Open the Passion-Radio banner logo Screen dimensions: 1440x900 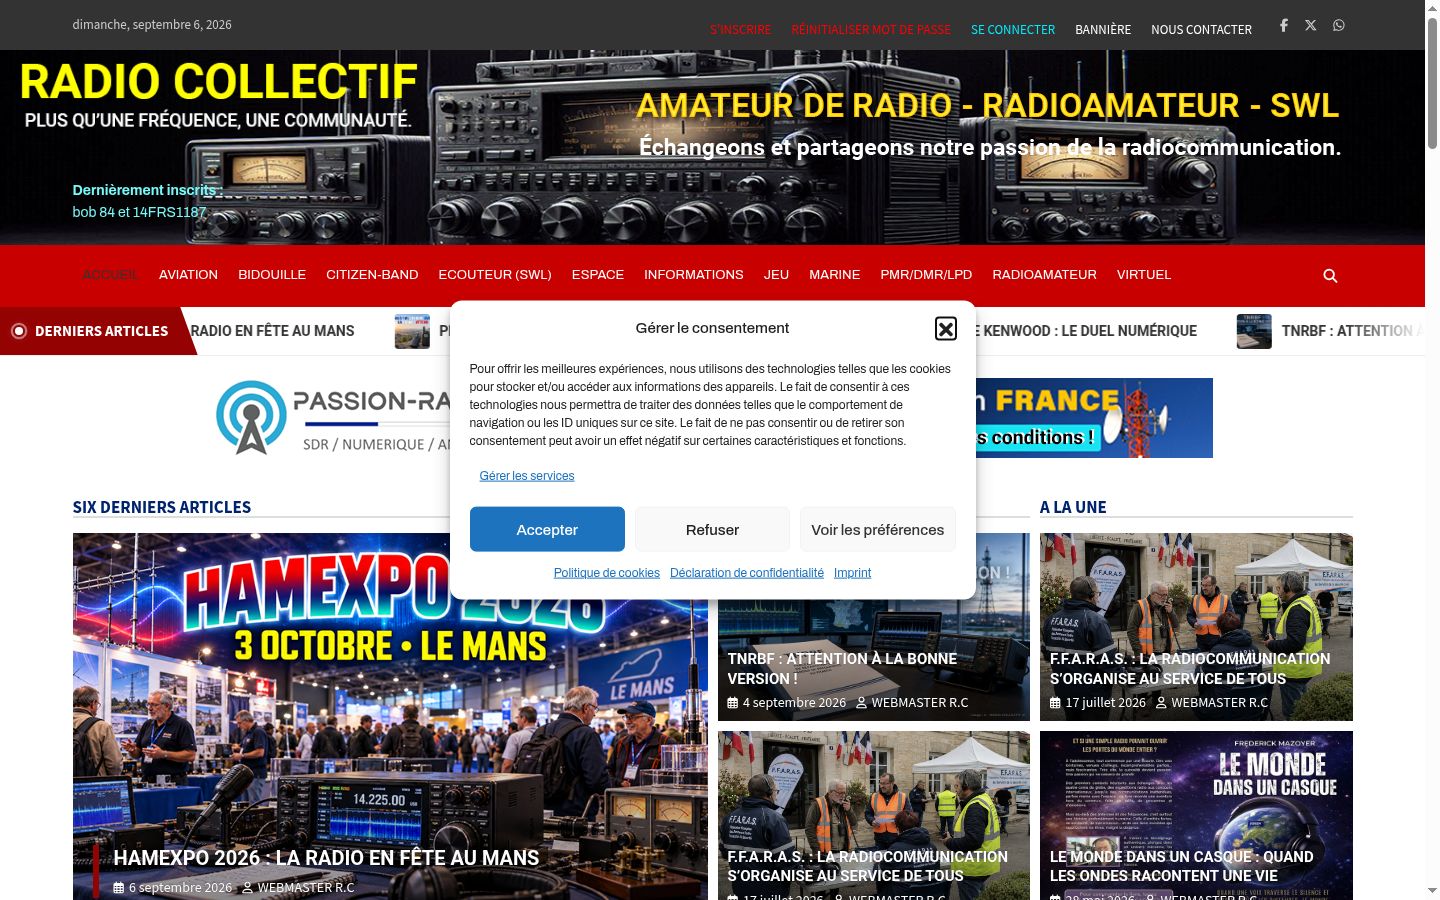pos(333,418)
